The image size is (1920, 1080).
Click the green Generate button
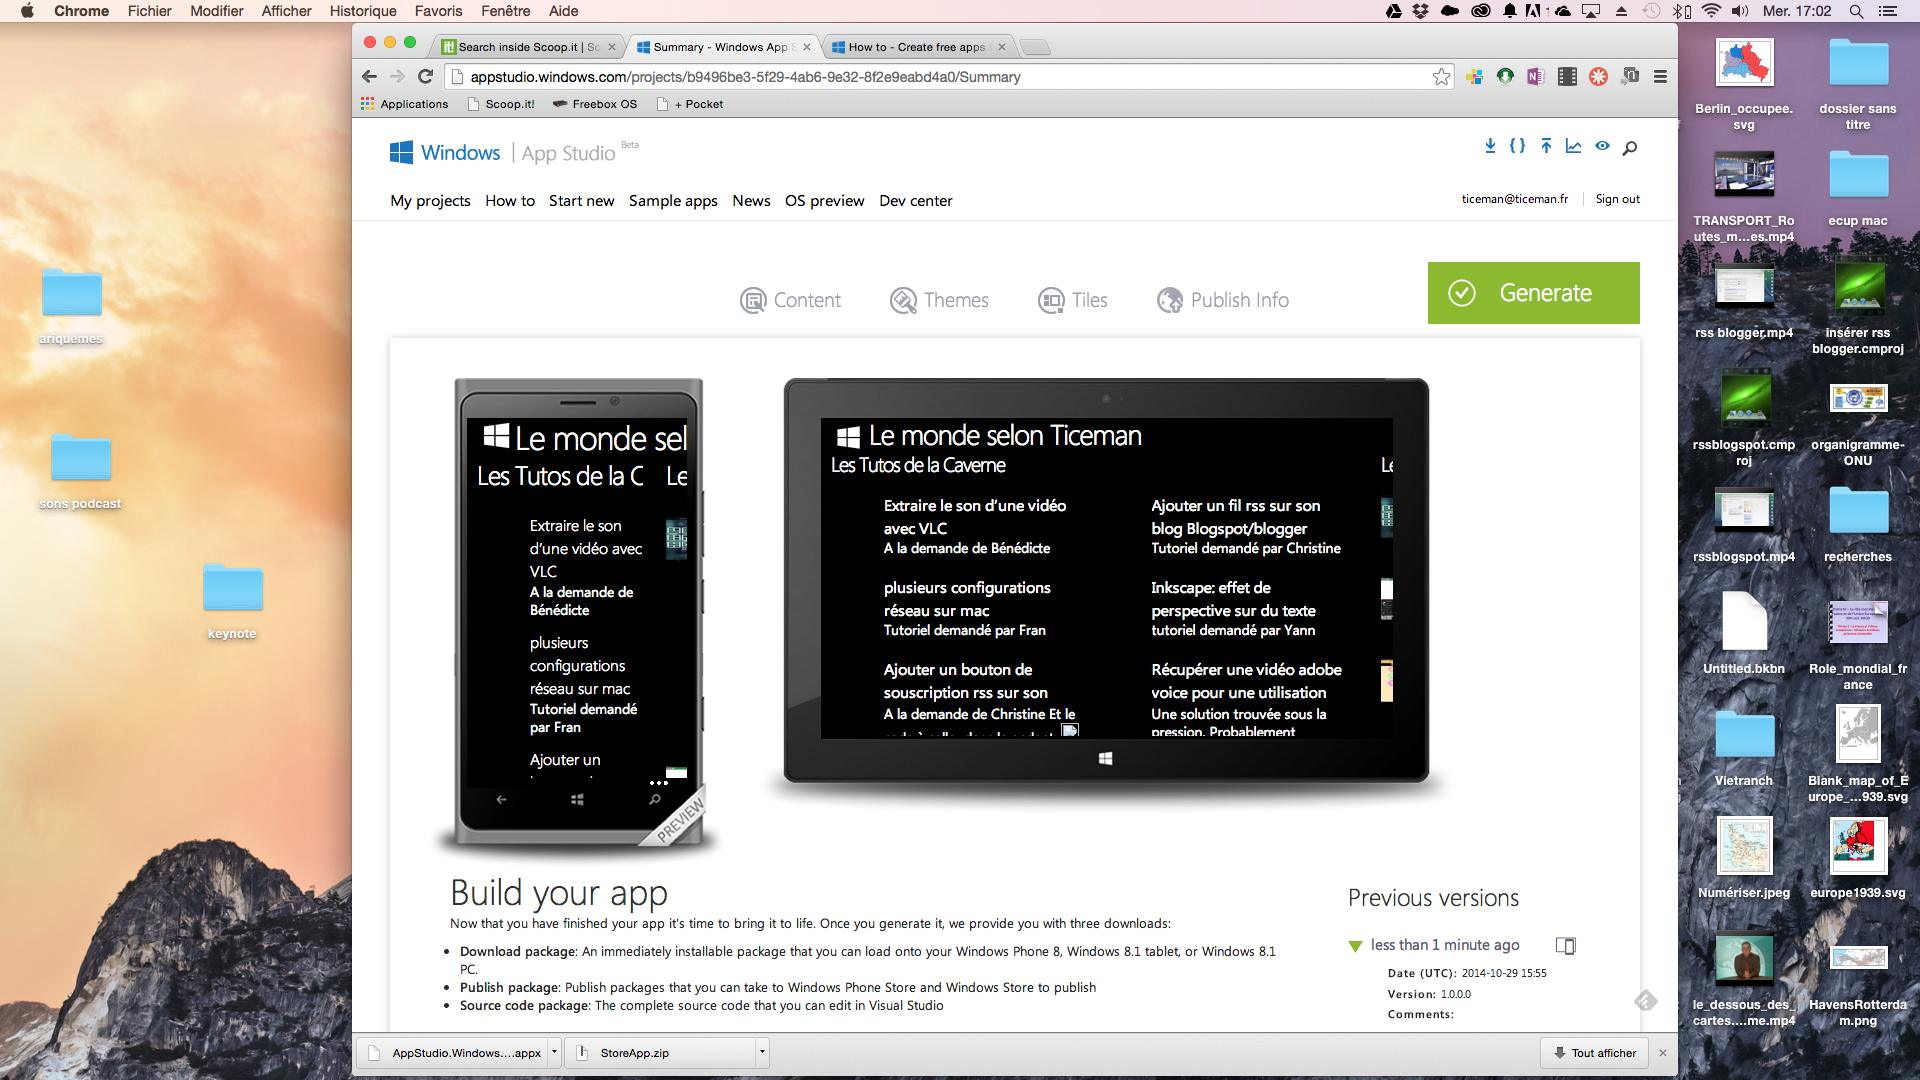tap(1533, 293)
